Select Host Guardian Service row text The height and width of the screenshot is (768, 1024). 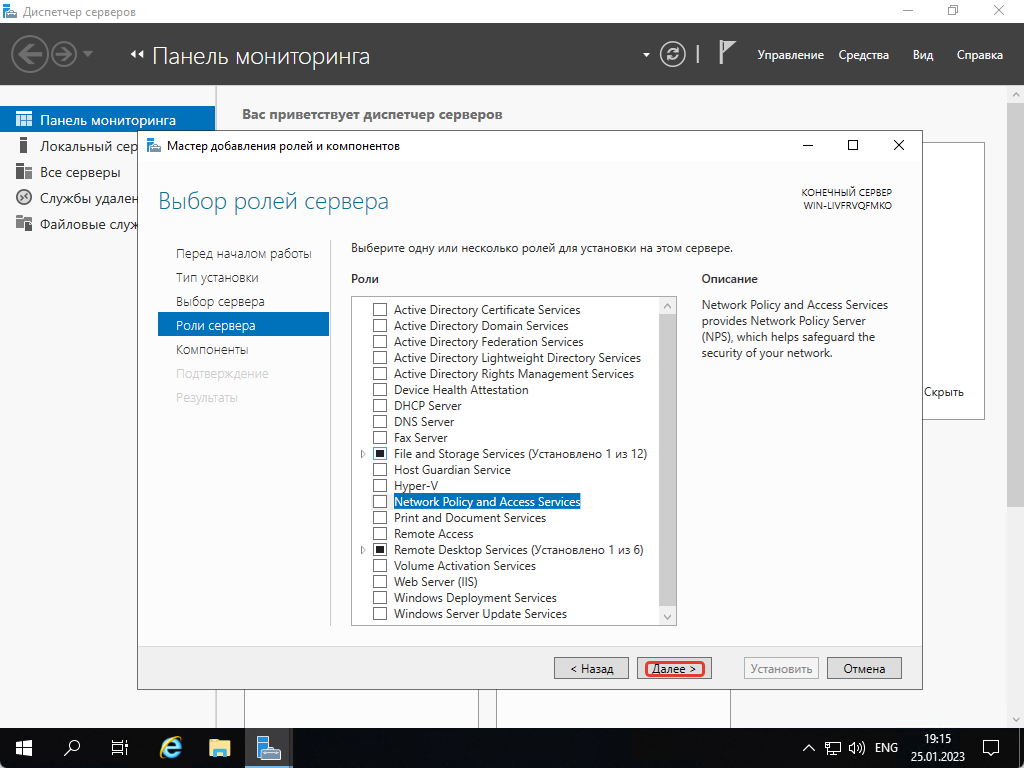pos(452,470)
